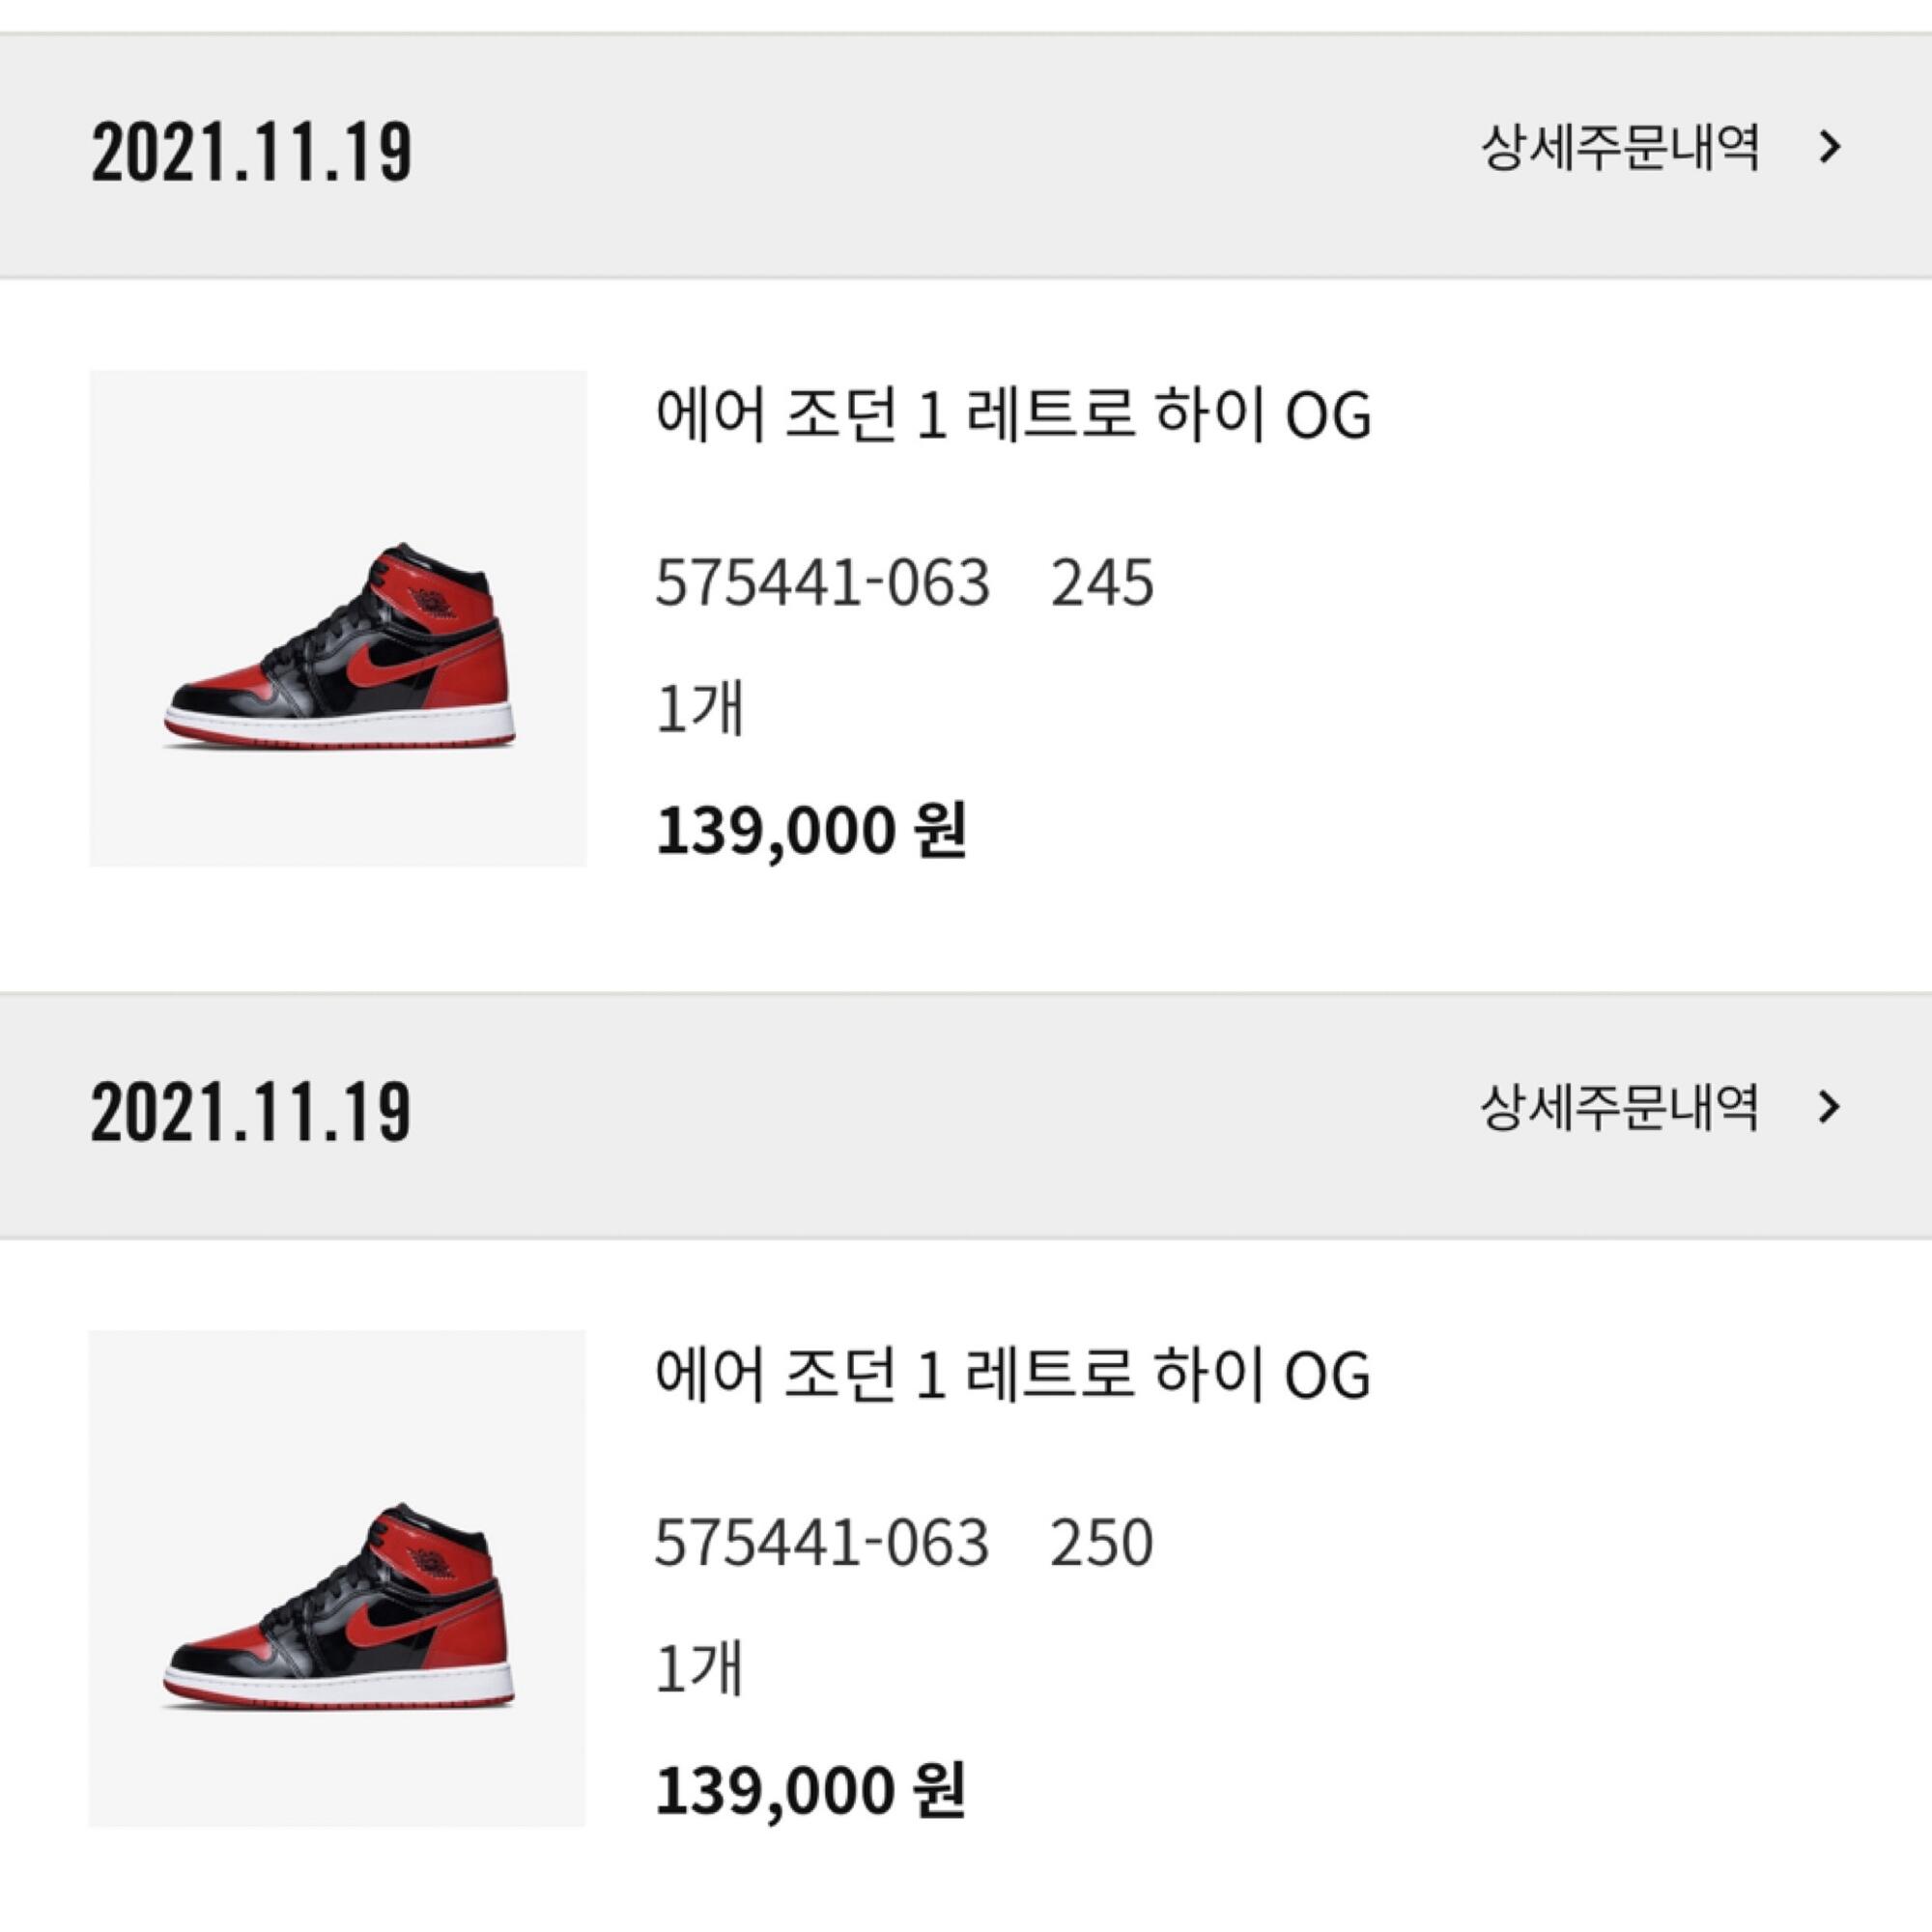Click the 1개 quantity in the first order
Screen dimensions: 1932x1932
click(x=699, y=708)
